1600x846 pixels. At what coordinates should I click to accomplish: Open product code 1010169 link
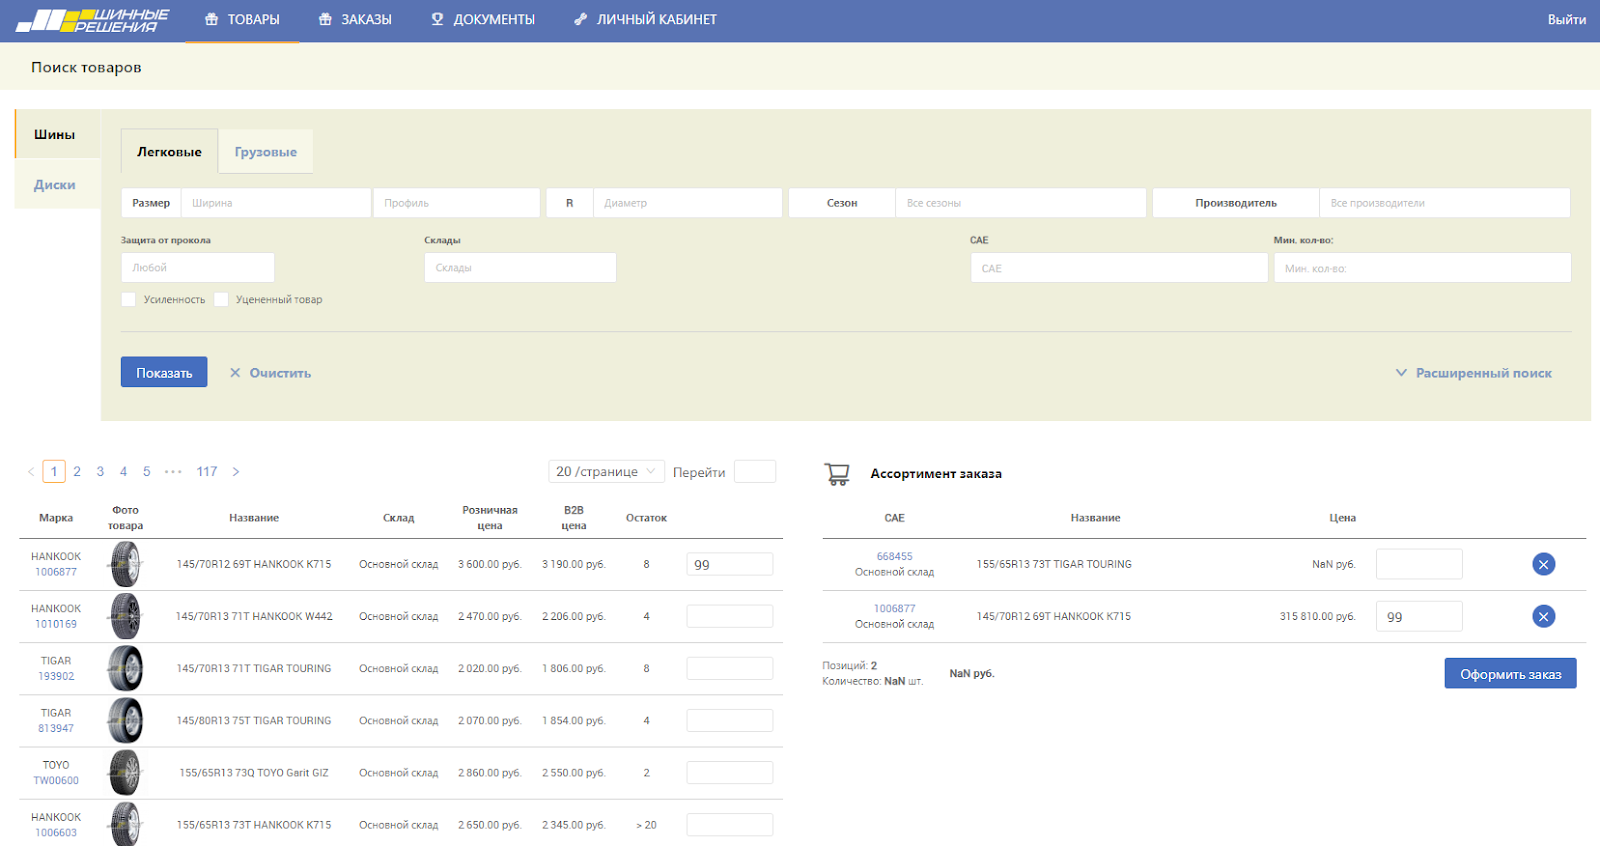[x=56, y=624]
